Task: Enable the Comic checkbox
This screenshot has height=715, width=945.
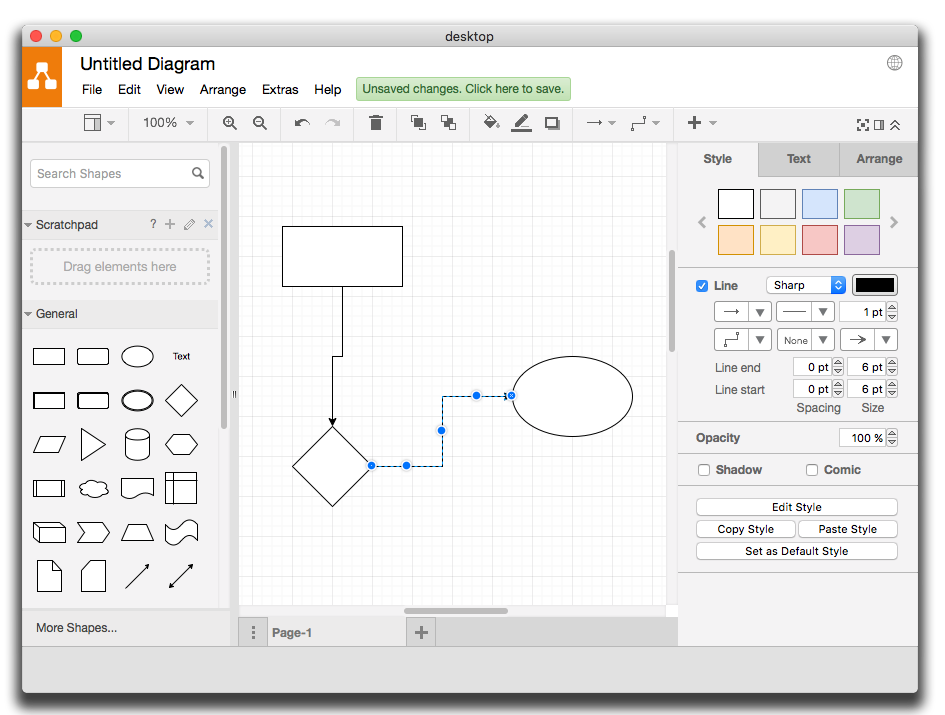Action: [812, 470]
